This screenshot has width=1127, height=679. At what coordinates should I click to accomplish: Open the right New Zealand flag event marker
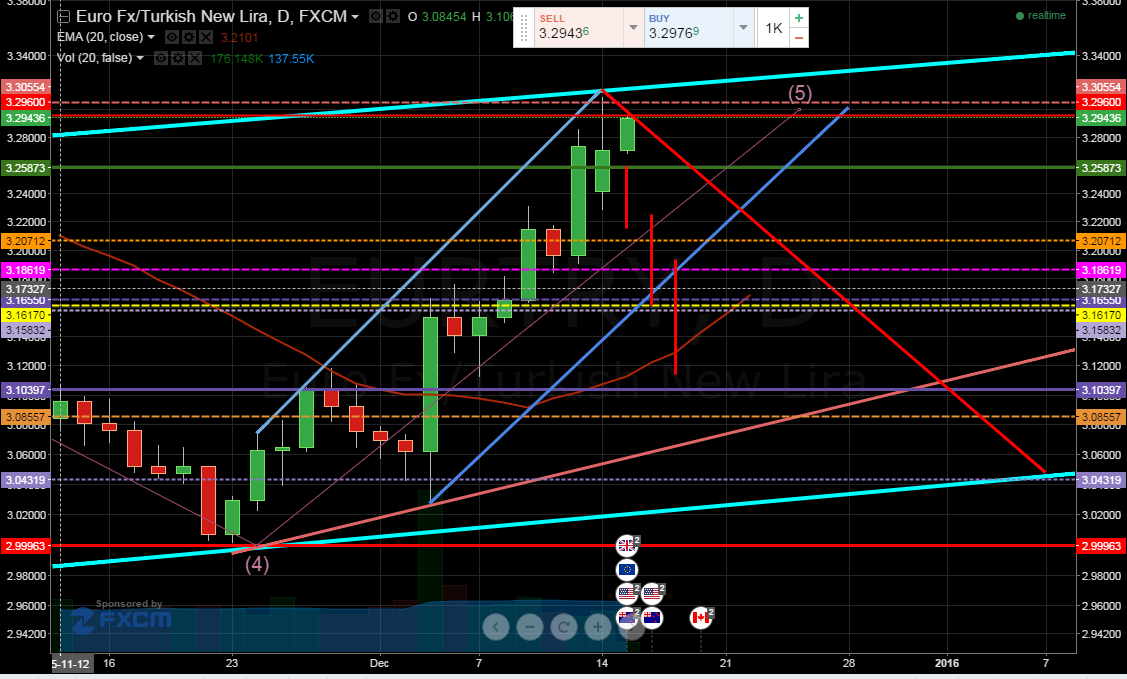(x=652, y=618)
